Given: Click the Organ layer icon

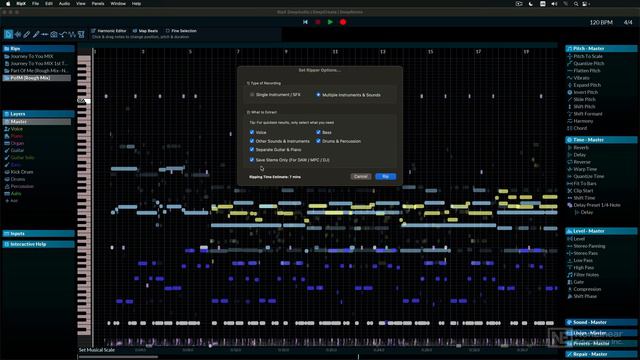Looking at the screenshot, I should pyautogui.click(x=7, y=143).
